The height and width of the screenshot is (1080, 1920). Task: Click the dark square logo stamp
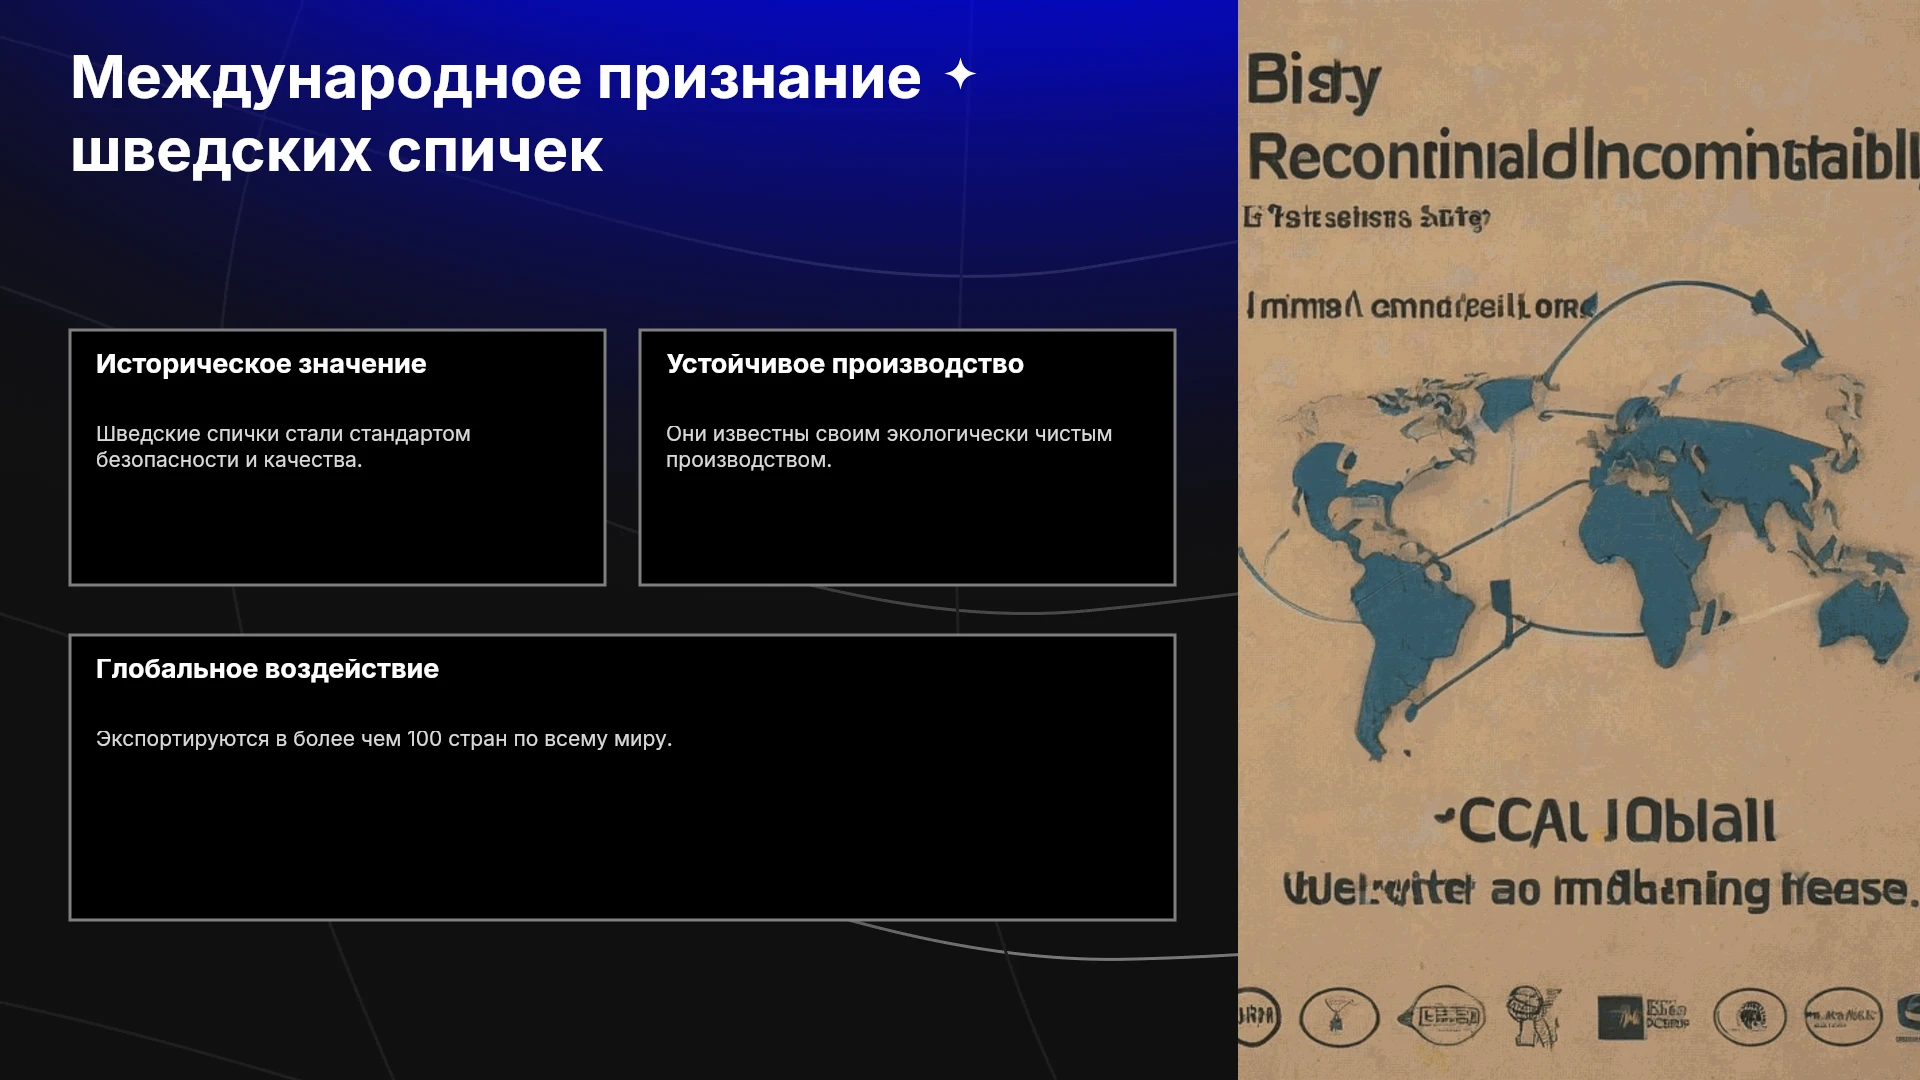[1642, 1017]
